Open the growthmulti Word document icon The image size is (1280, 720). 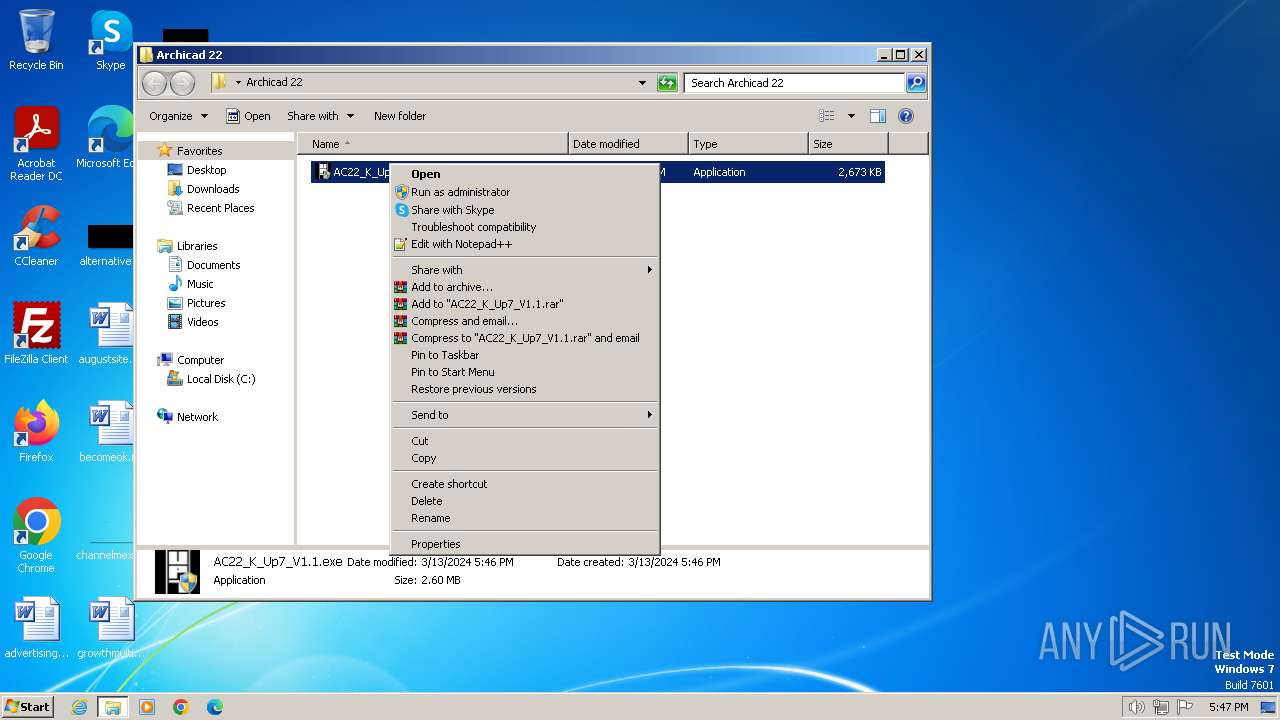(x=110, y=628)
